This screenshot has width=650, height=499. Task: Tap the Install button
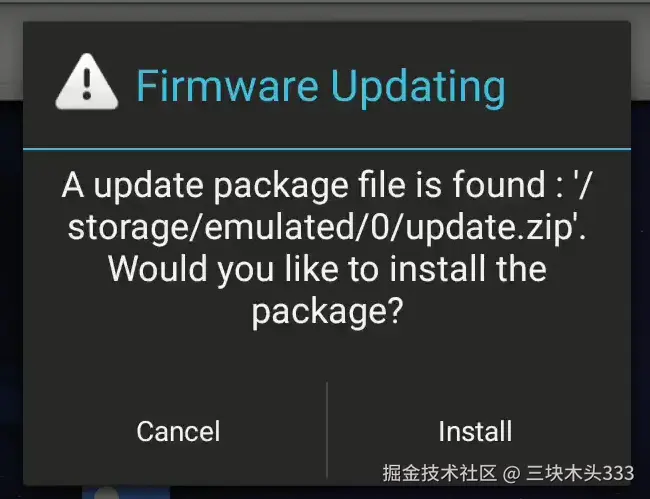pos(475,431)
